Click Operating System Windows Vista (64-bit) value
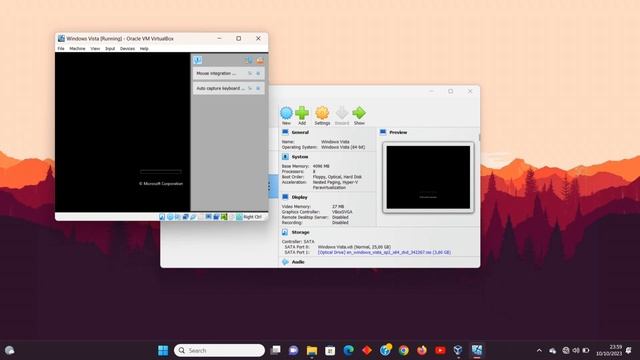The width and height of the screenshot is (640, 360). [343, 147]
